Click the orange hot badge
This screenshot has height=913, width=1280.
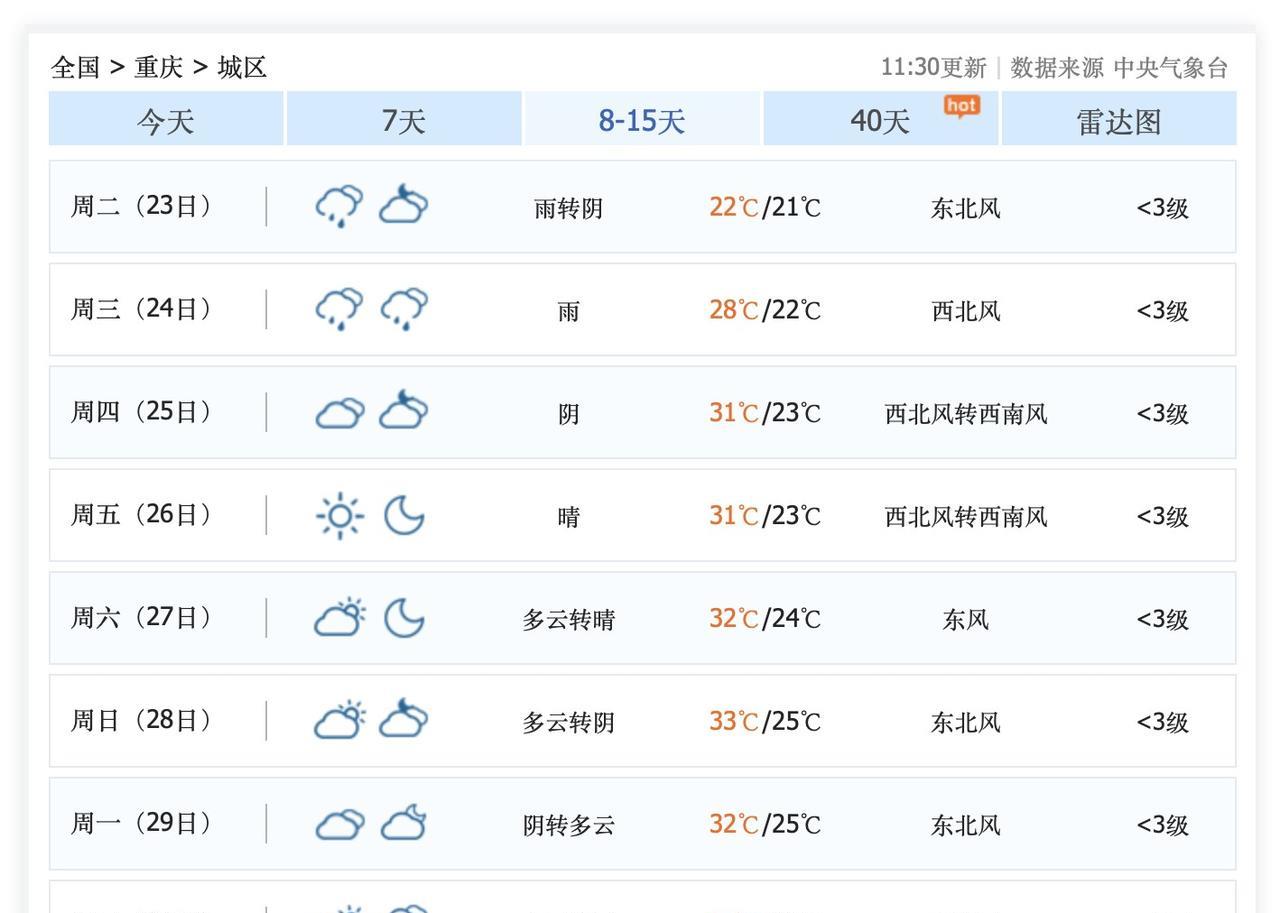(x=961, y=106)
